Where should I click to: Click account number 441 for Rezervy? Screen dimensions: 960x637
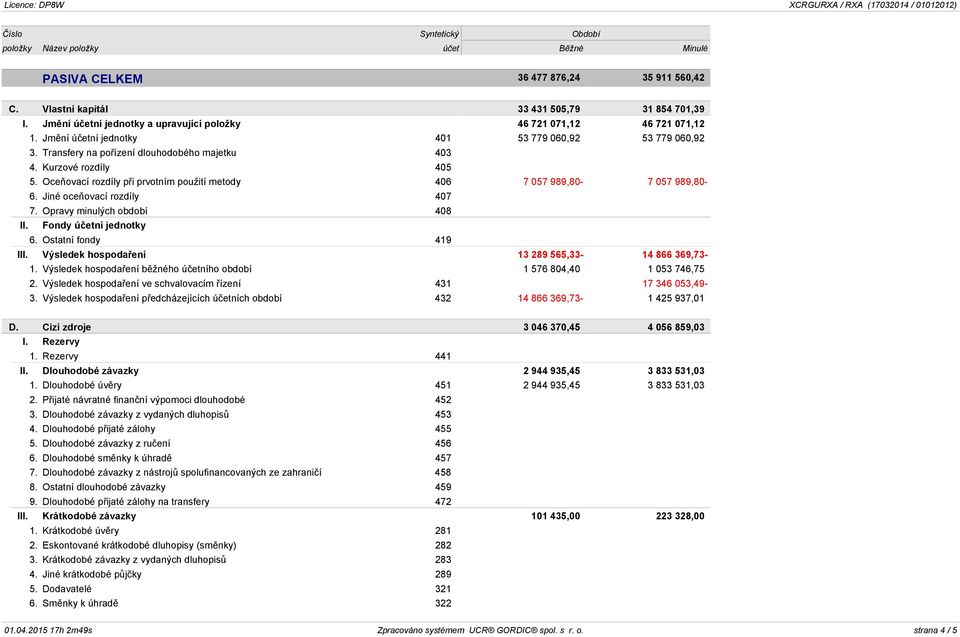pyautogui.click(x=443, y=356)
